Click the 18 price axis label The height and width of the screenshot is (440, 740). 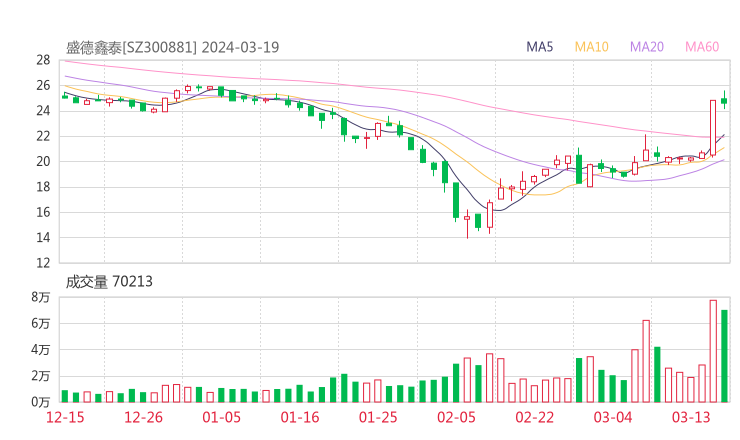43,187
